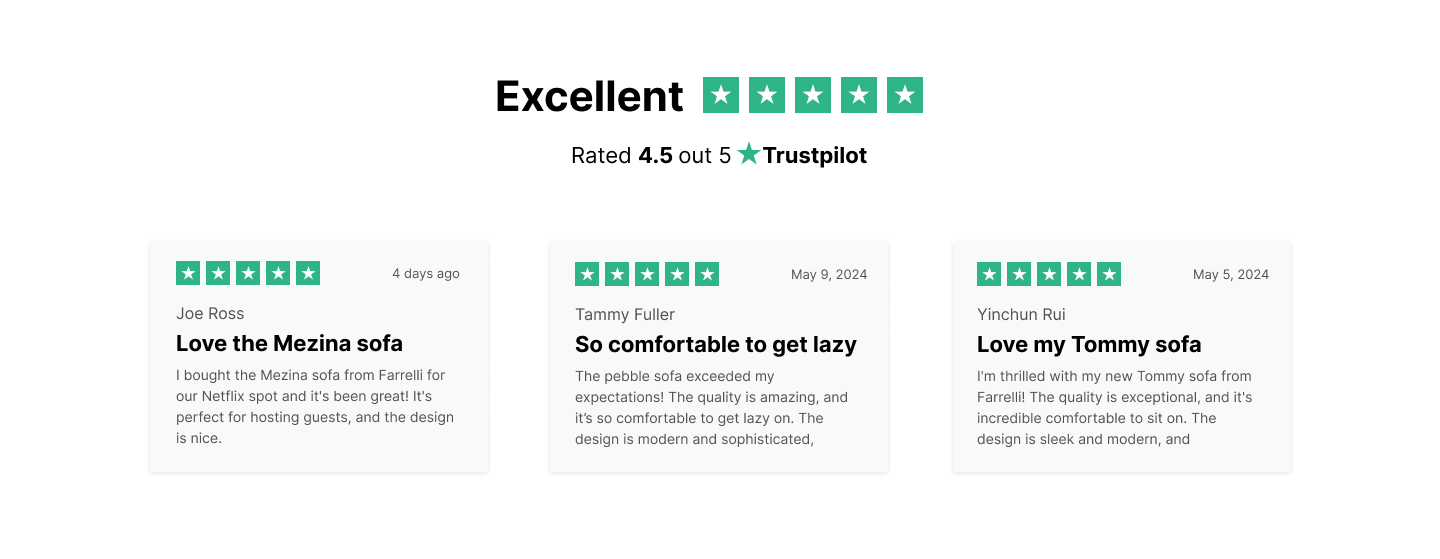This screenshot has height=559, width=1440.
Task: Click the 'May 9, 2024' review date
Action: 828,274
